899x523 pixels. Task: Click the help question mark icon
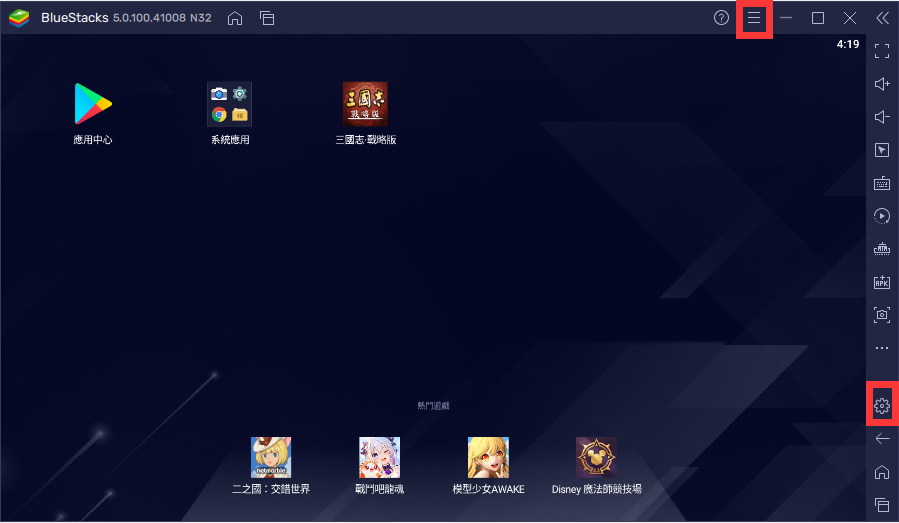(721, 18)
